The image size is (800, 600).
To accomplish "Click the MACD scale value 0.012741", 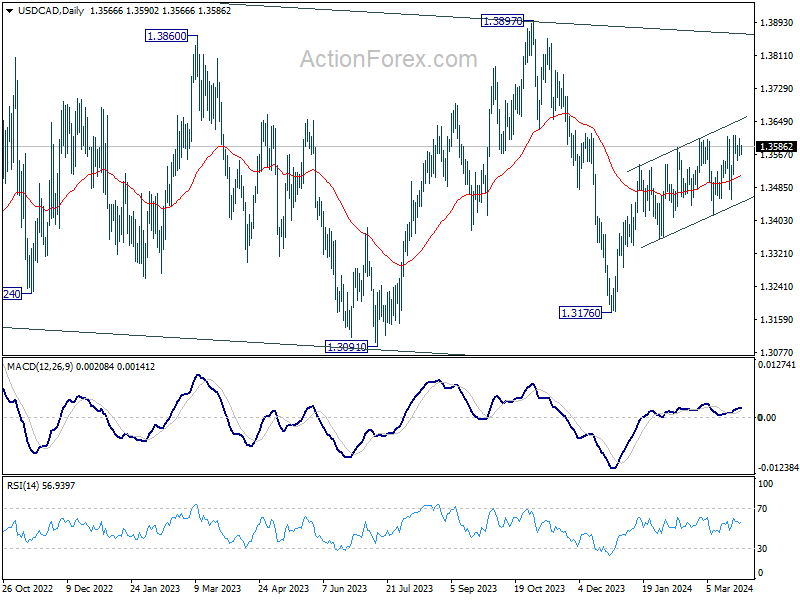I will point(777,365).
